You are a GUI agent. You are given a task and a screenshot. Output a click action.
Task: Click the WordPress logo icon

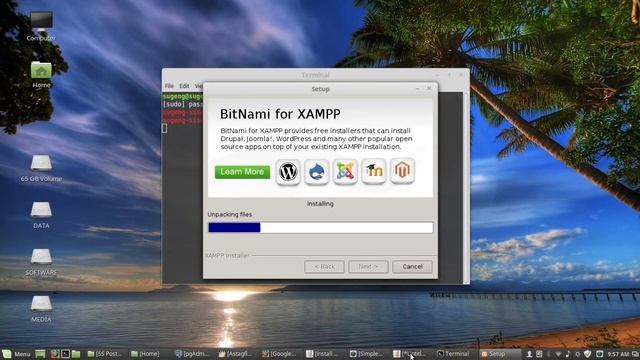point(288,172)
